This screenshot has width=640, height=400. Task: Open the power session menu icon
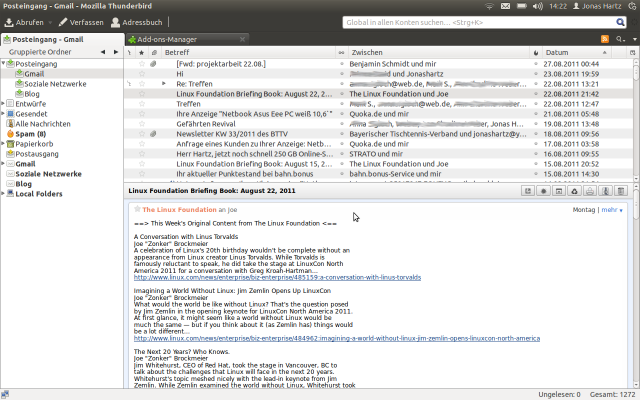(633, 6)
